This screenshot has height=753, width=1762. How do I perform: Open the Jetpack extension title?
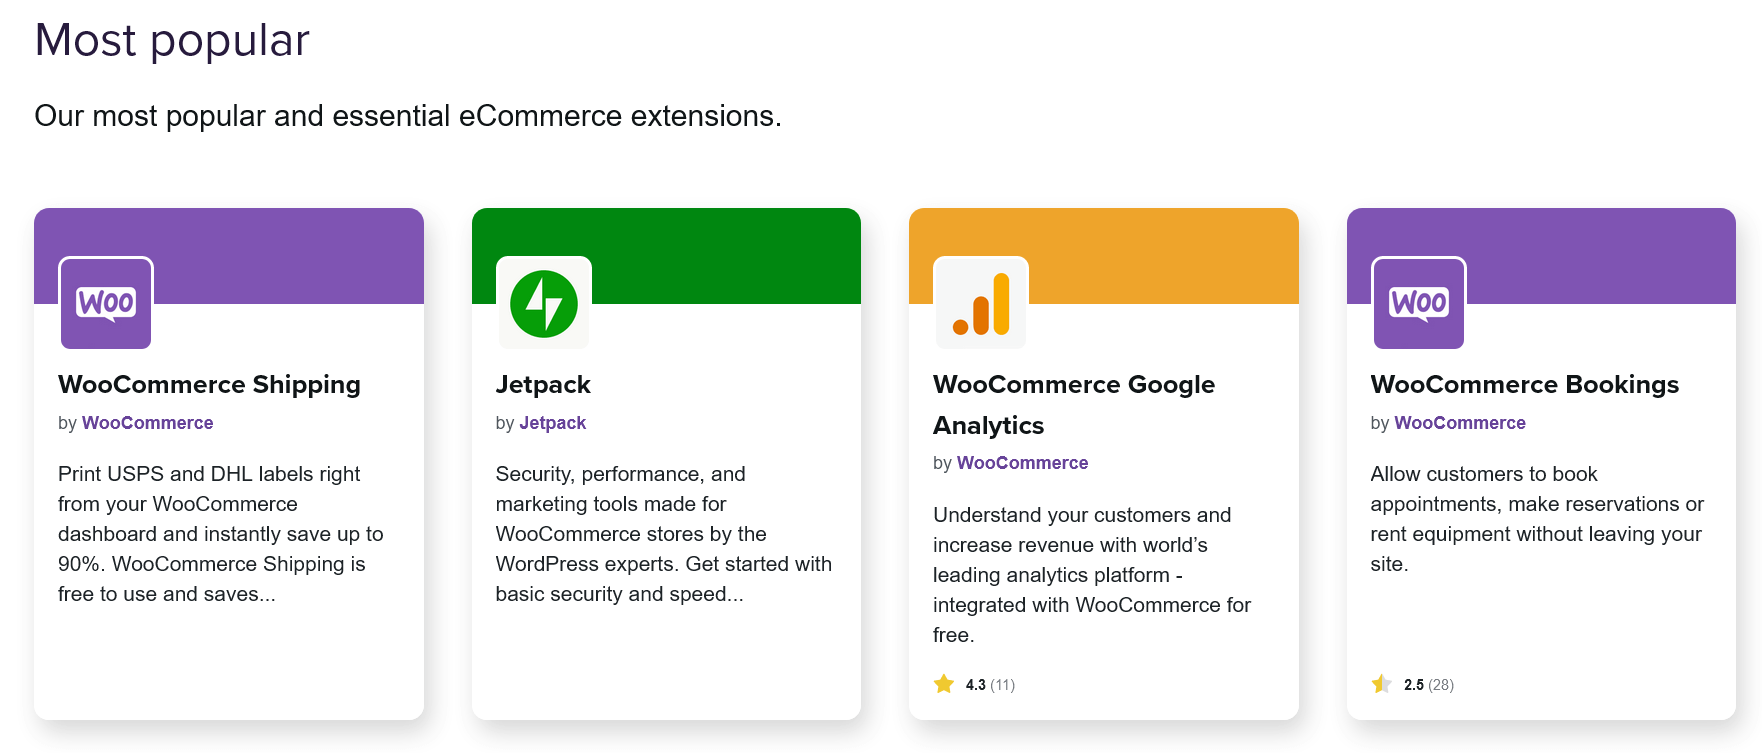tap(543, 385)
